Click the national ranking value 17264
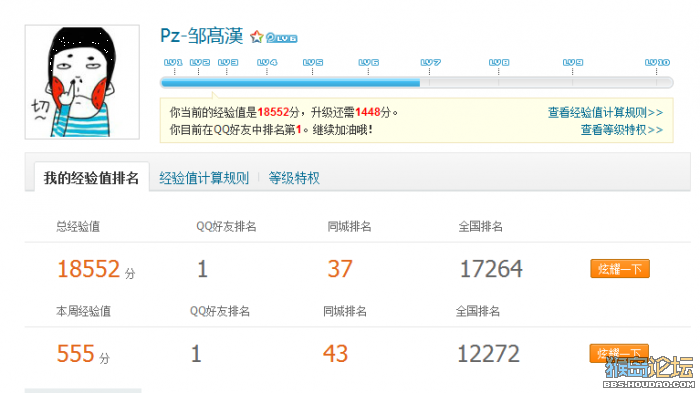The image size is (700, 393). pos(491,269)
